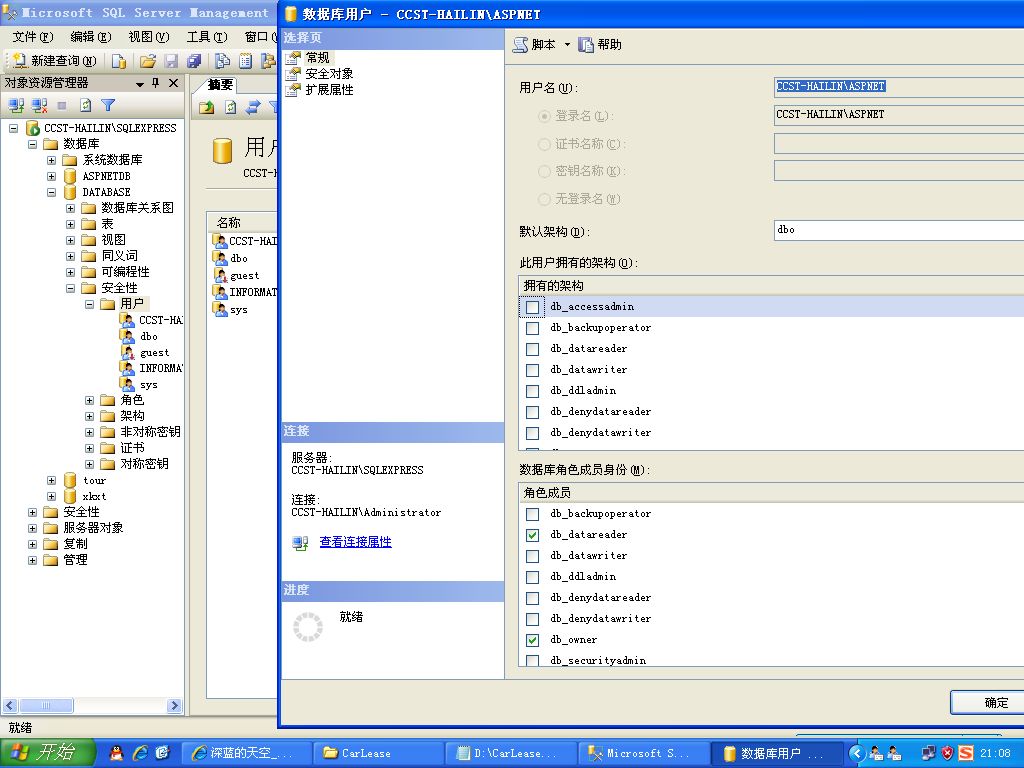Open the 编辑(E) menu
Viewport: 1024px width, 768px height.
[91, 37]
